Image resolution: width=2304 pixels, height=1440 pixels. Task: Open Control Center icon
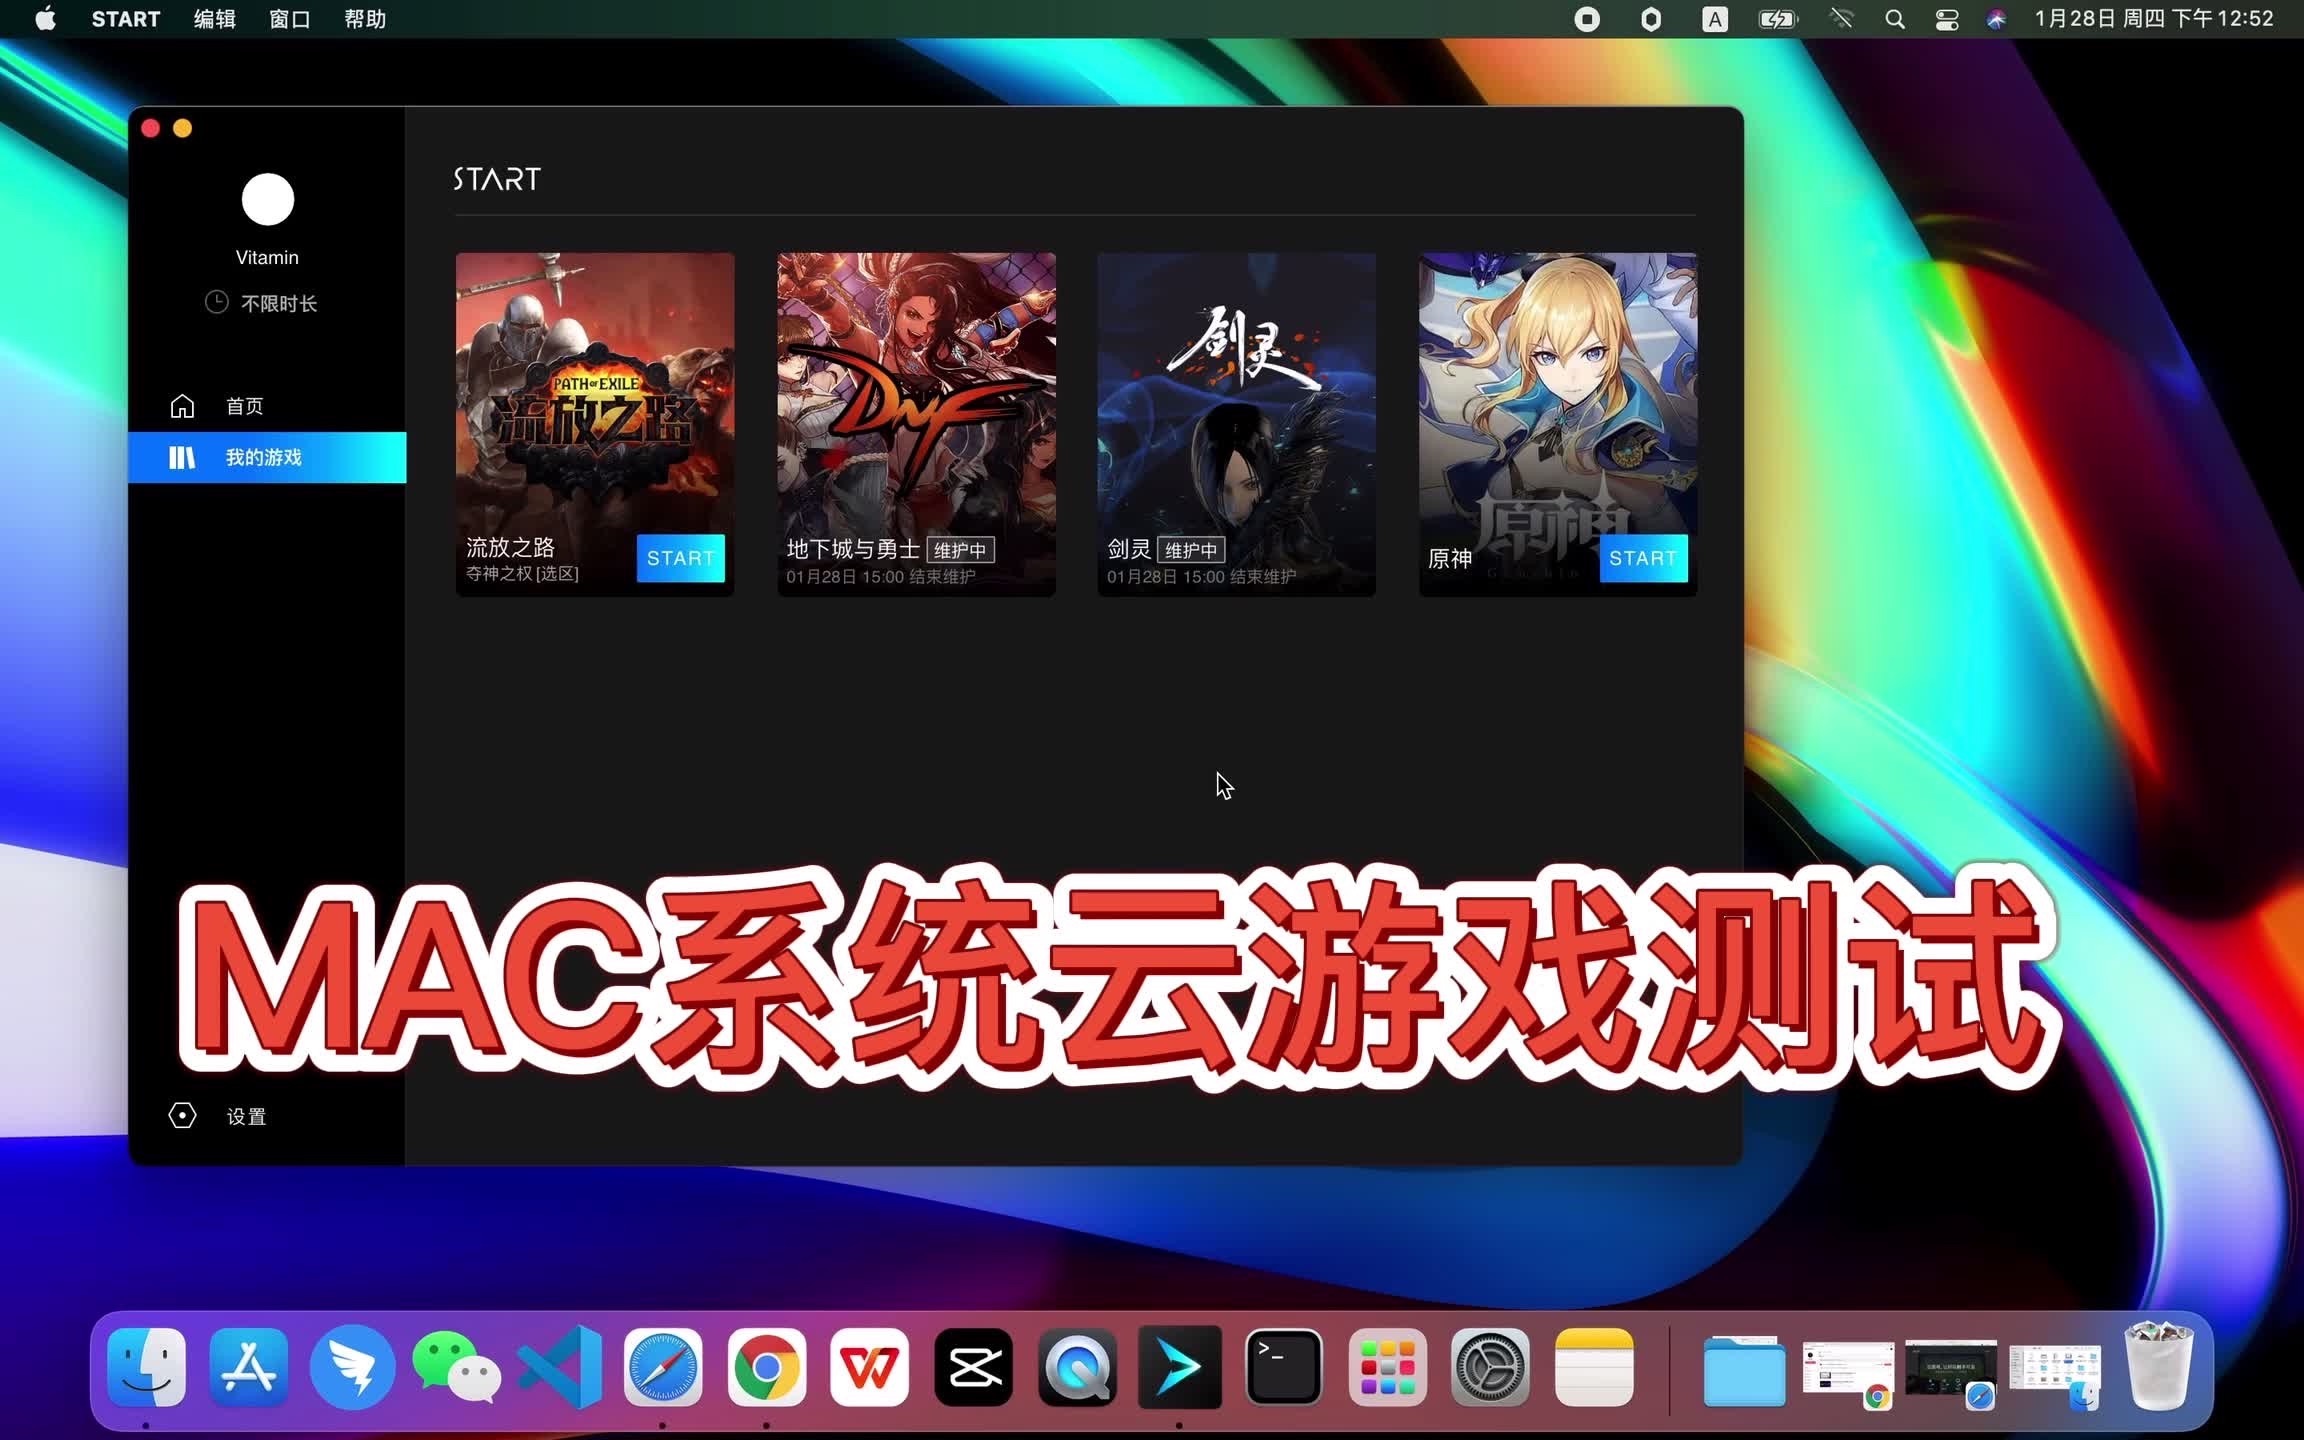[1946, 19]
